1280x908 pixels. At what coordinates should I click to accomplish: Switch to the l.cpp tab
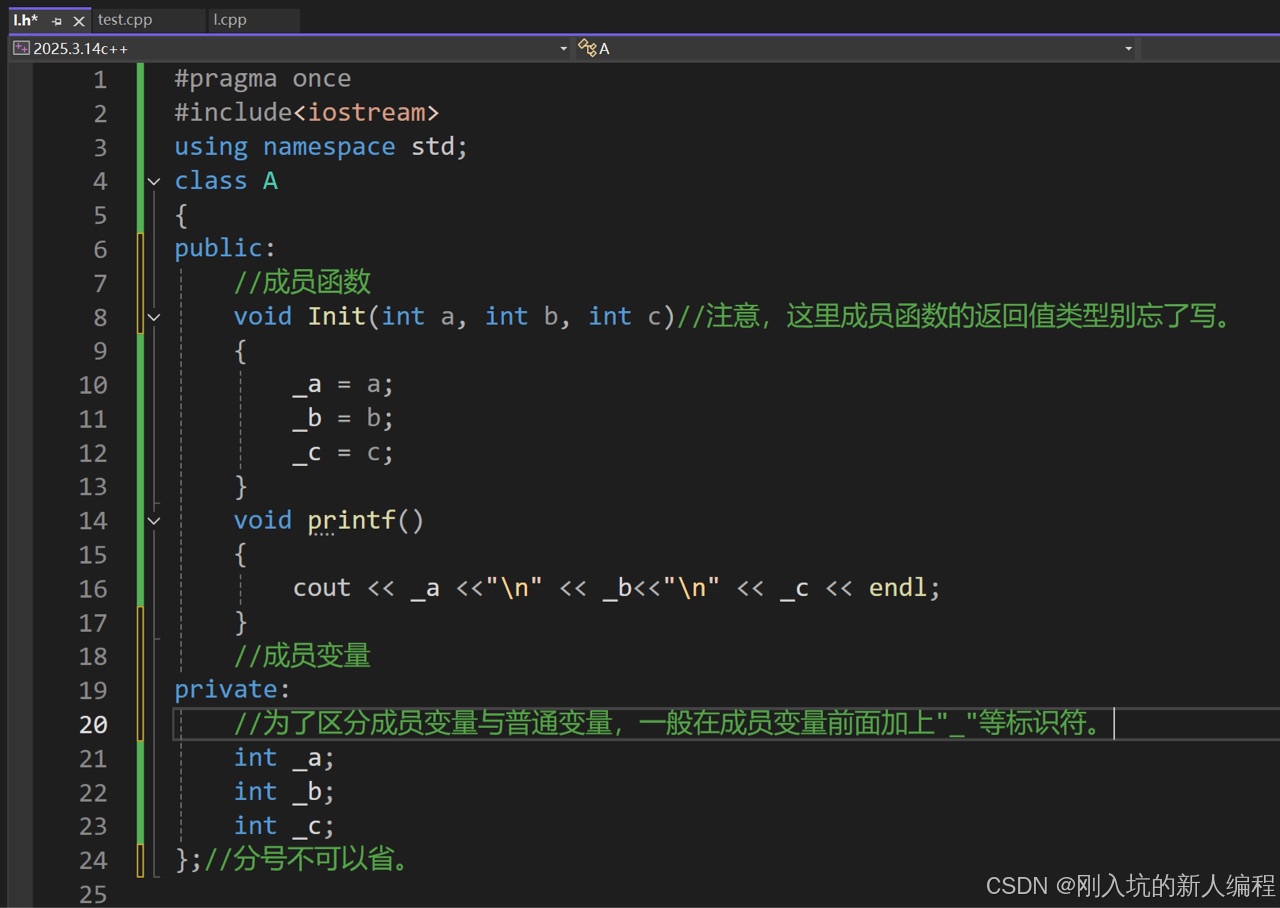coord(230,20)
